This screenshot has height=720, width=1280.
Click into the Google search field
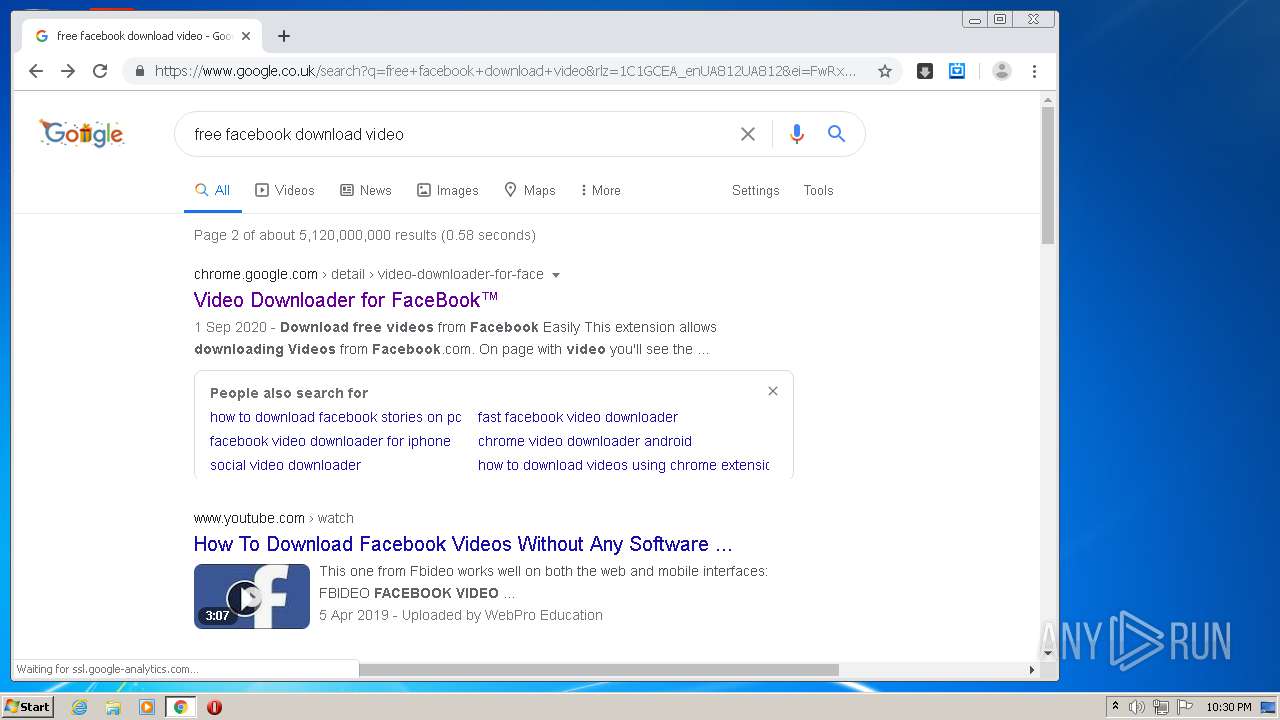pyautogui.click(x=460, y=134)
